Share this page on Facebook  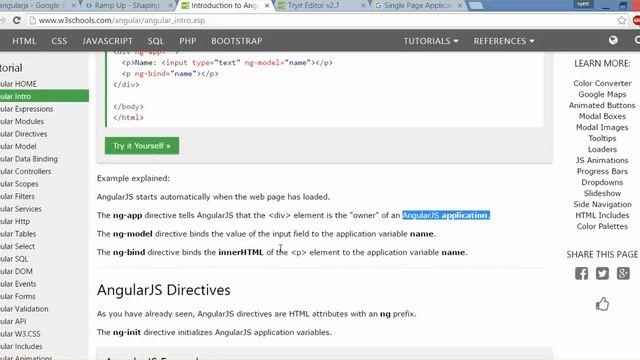coord(582,273)
